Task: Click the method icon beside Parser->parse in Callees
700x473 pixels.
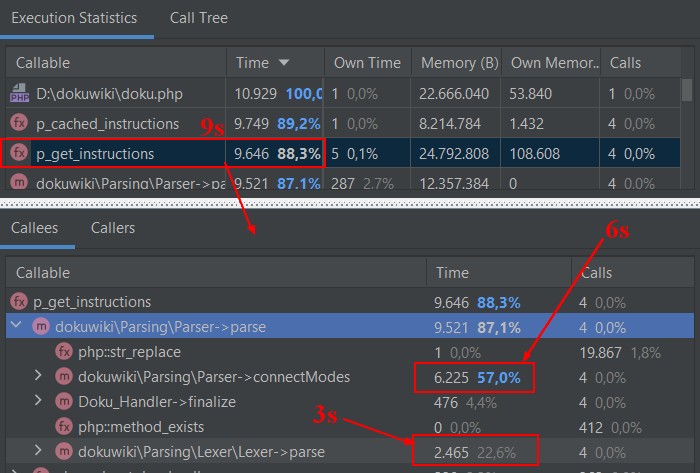Action: [x=42, y=326]
